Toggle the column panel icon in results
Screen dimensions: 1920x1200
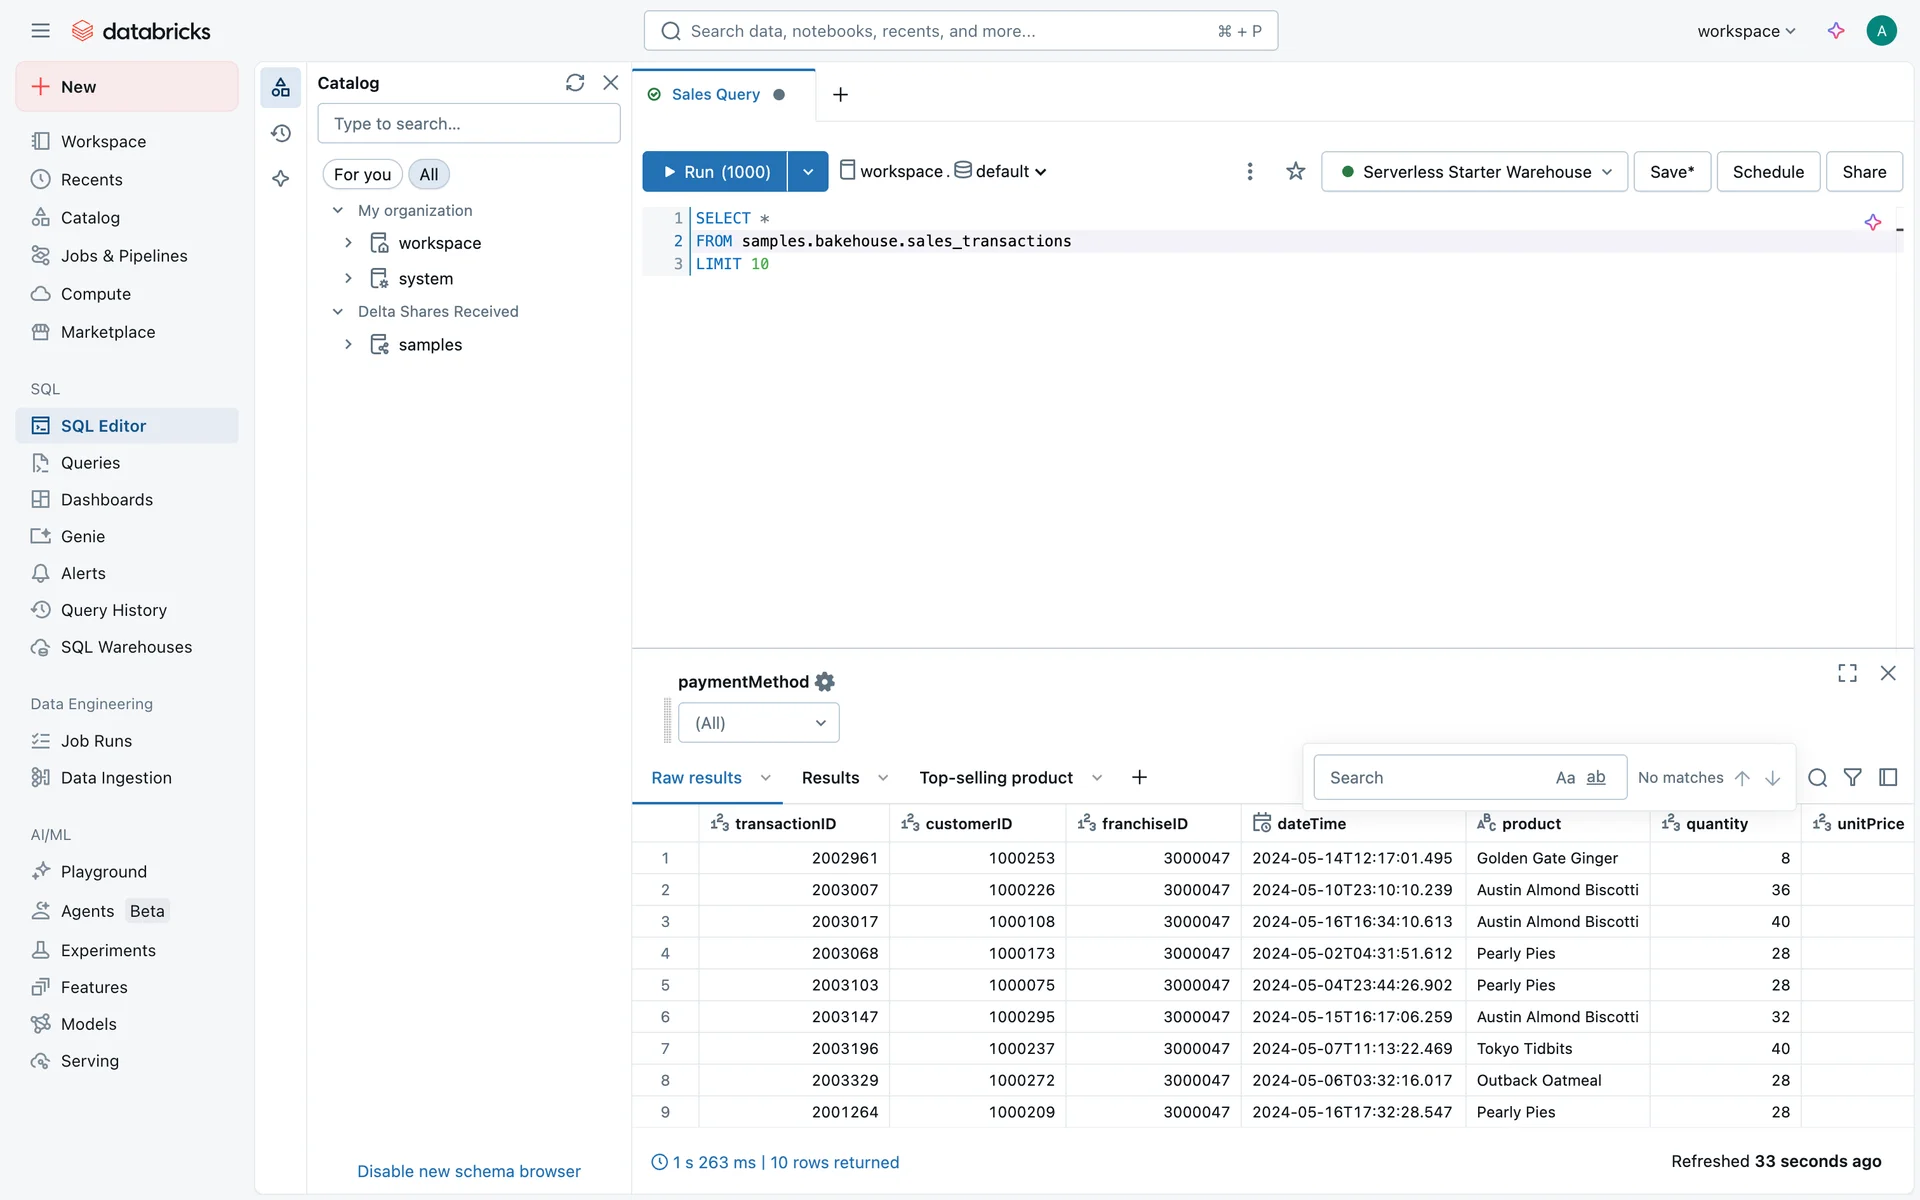pos(1888,777)
